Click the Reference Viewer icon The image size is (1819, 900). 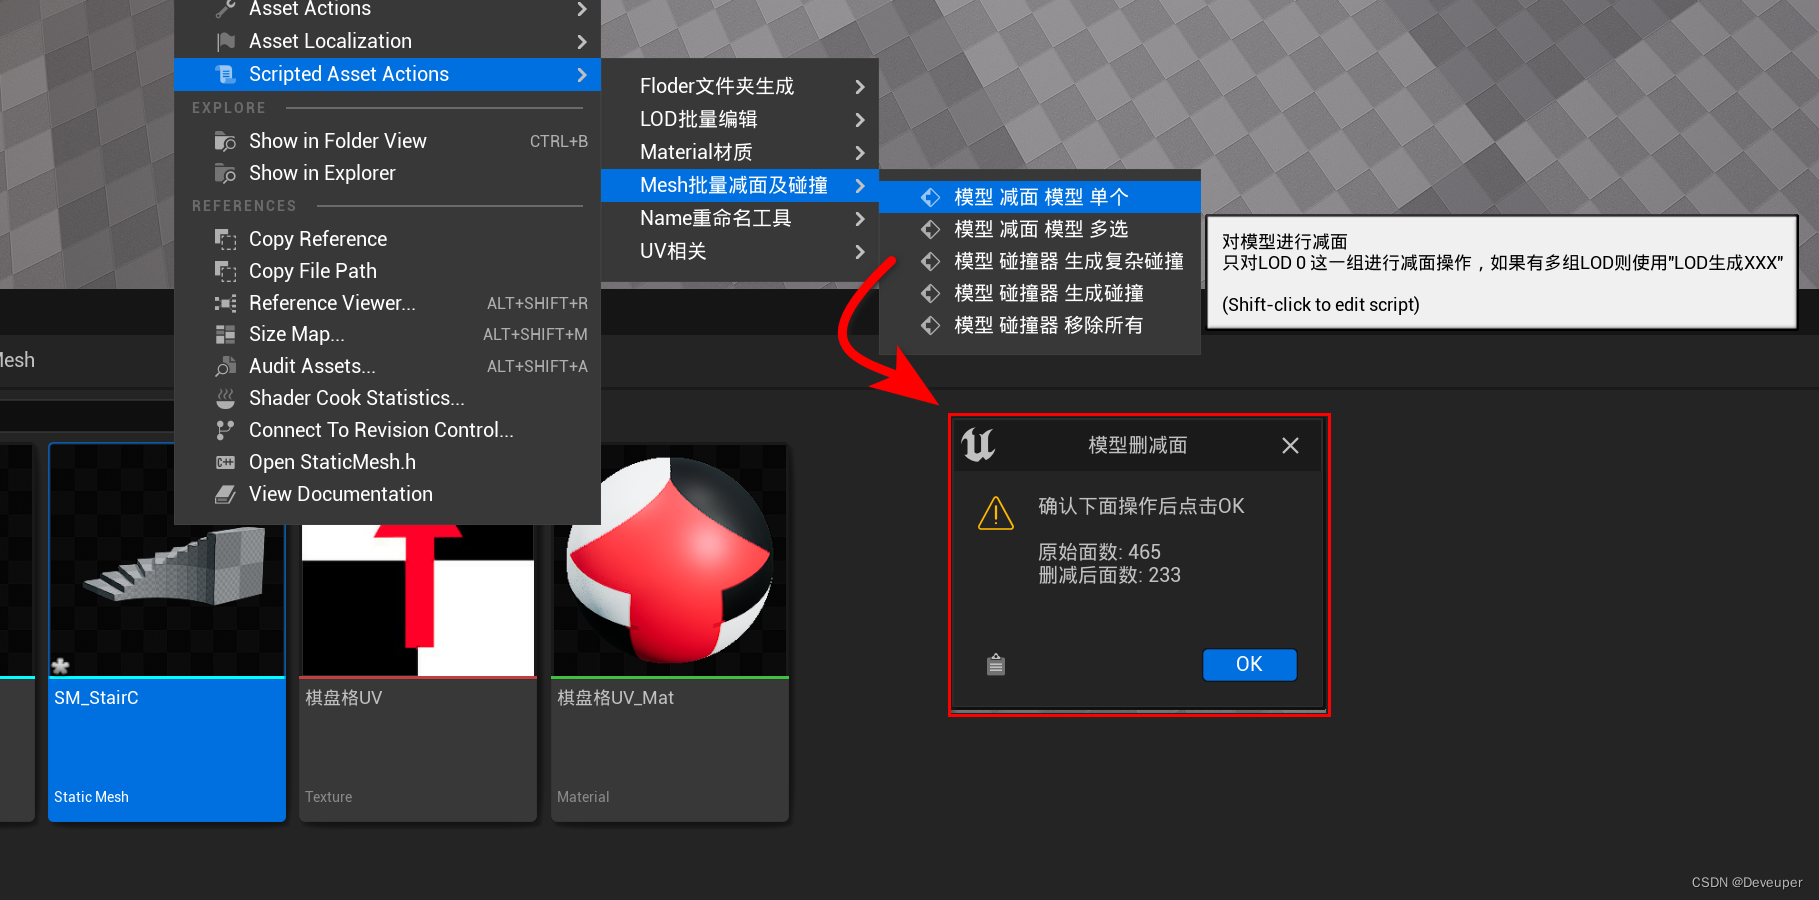(226, 303)
